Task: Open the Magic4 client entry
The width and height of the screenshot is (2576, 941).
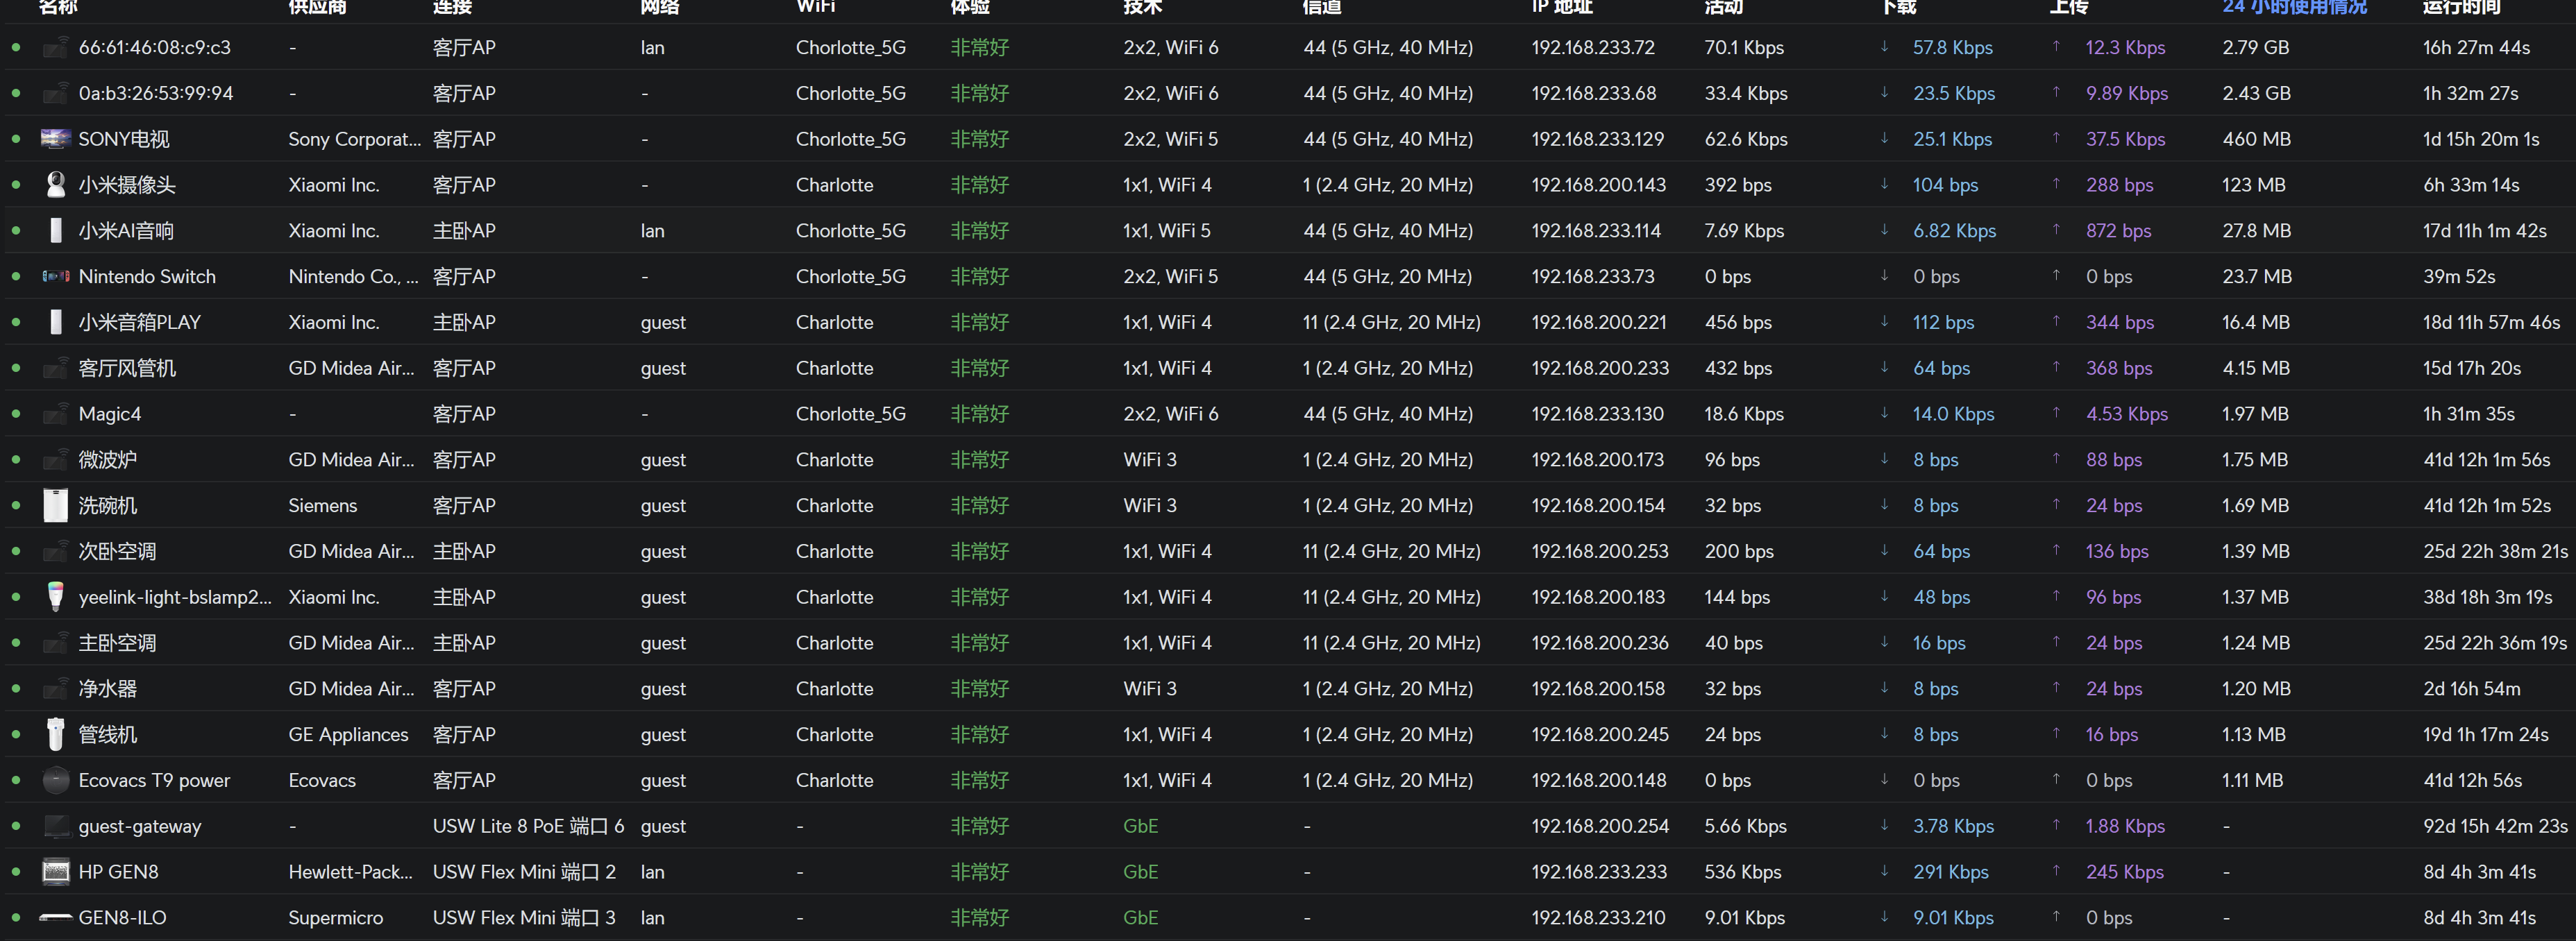Action: tap(110, 414)
